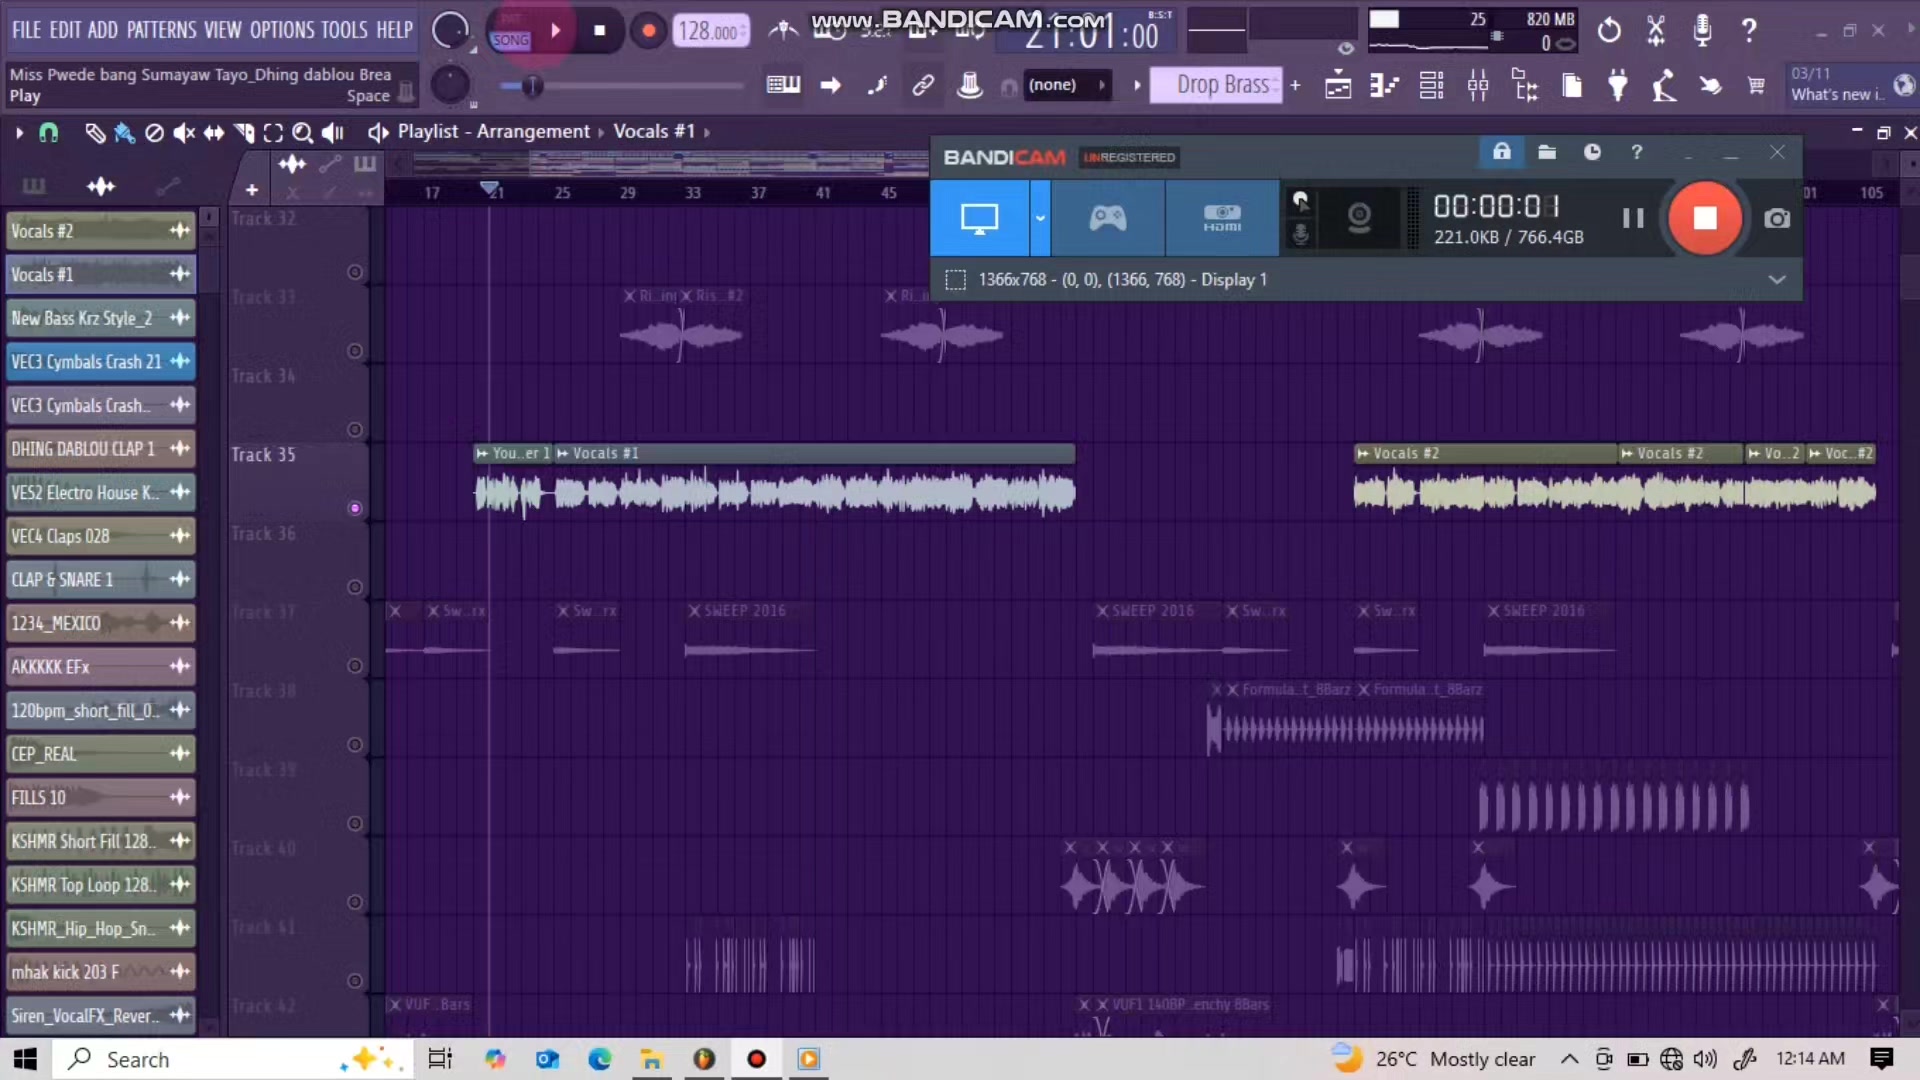Toggle the record button in the transport

648,31
